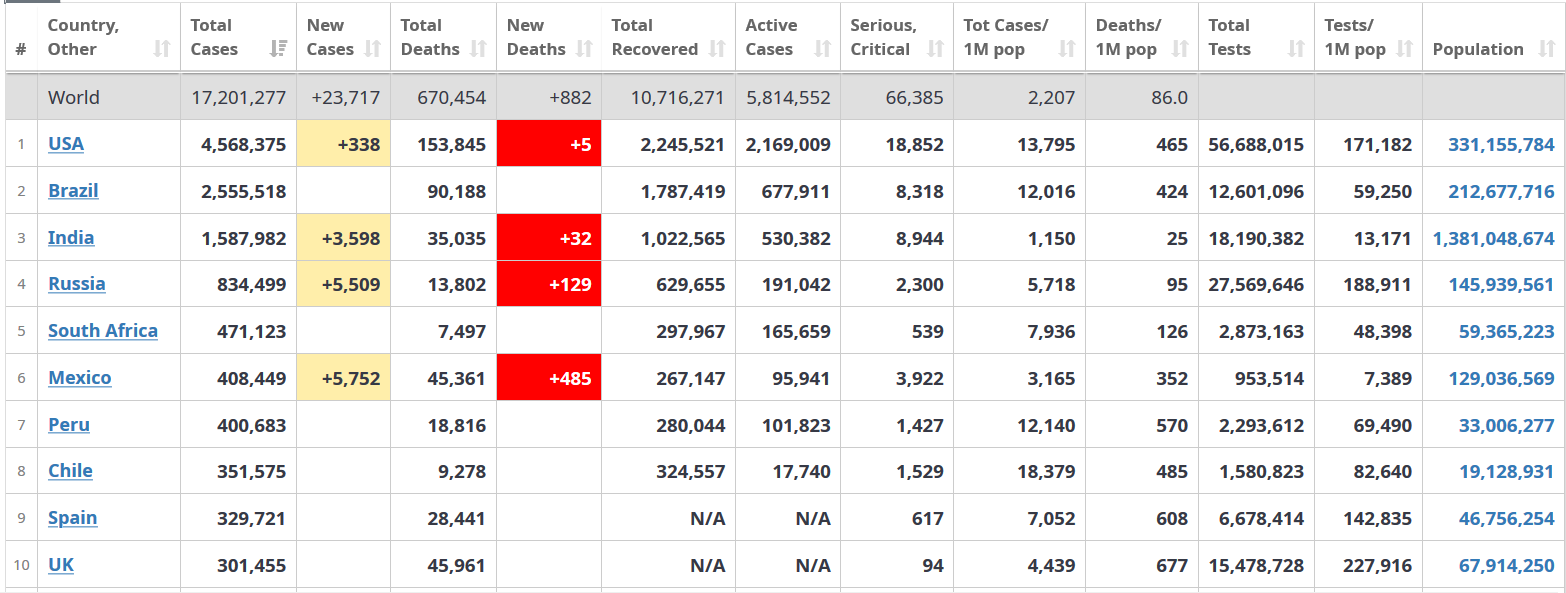Click Mexico new deaths cell +485
Viewport: 1566px width, 593px height.
pyautogui.click(x=549, y=378)
